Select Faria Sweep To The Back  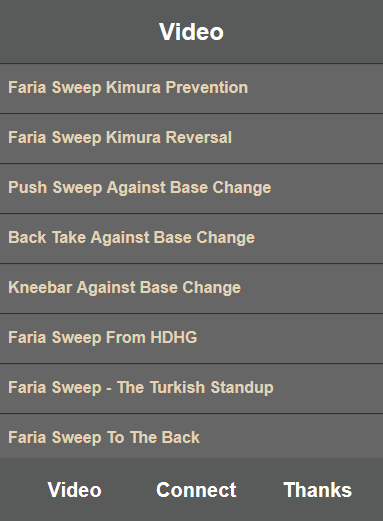click(x=191, y=436)
